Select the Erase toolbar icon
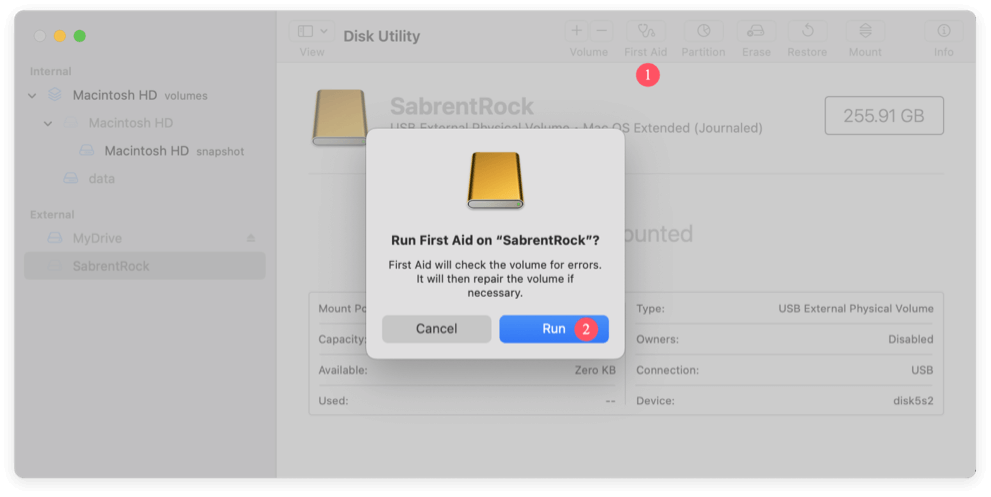Image resolution: width=991 pixels, height=497 pixels. (756, 30)
